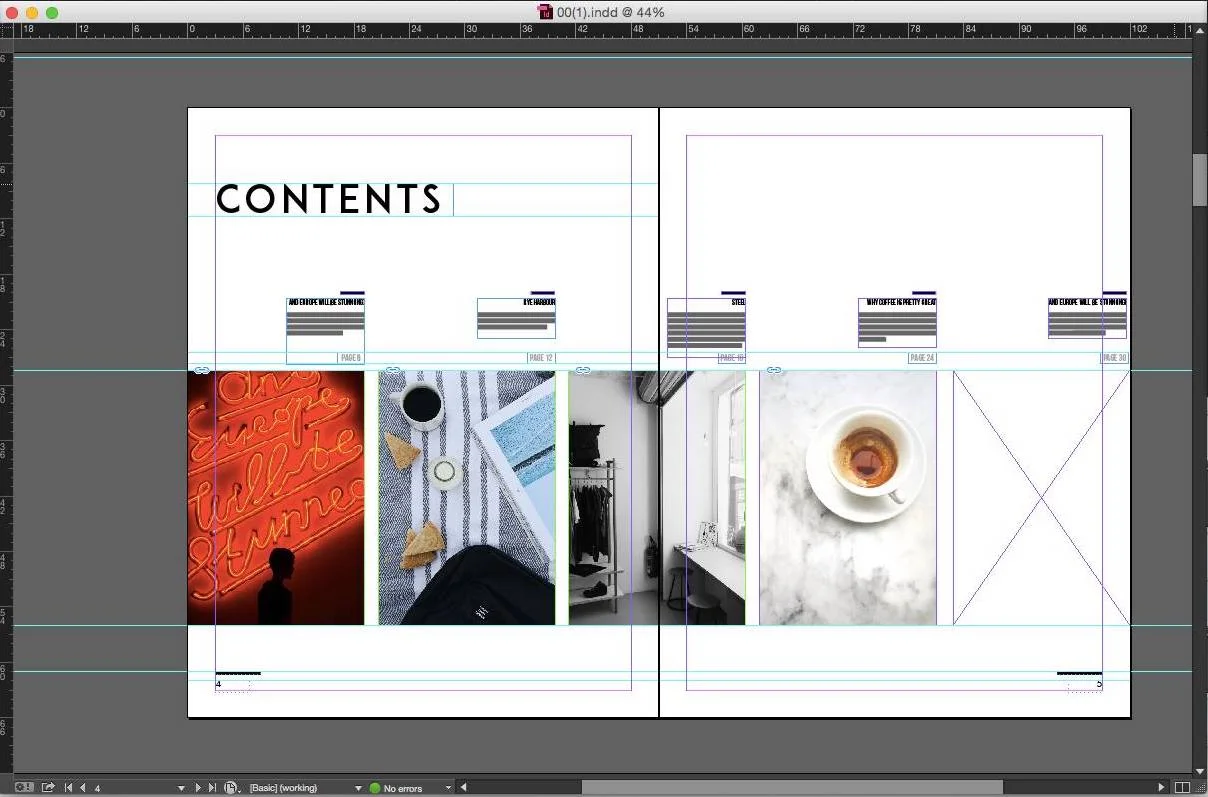Select the CONTENTS heading text

[x=329, y=199]
